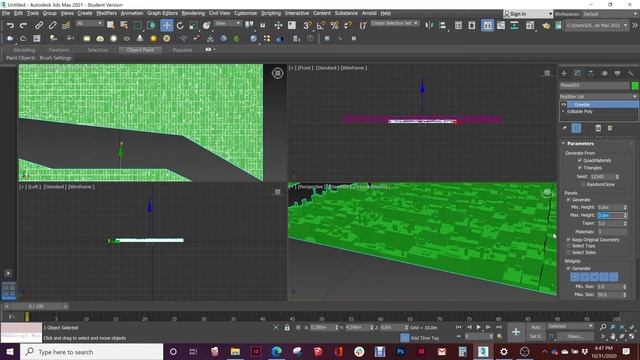Screen dimensions: 640x360
Task: Open the Display command panel tab
Action: 617,73
